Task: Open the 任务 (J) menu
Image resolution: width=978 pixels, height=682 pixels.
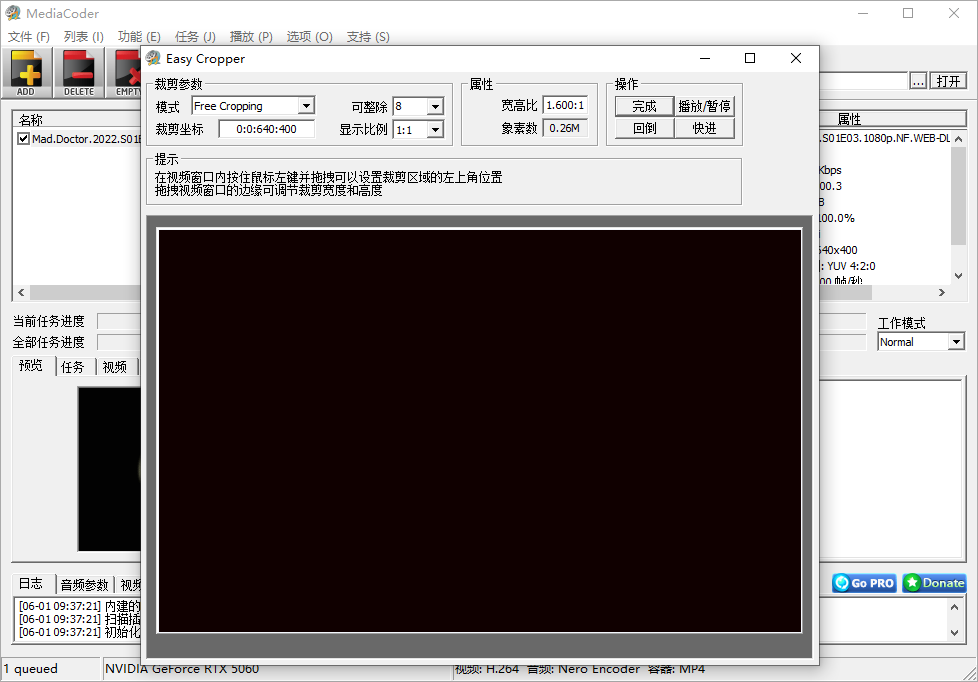Action: point(195,37)
